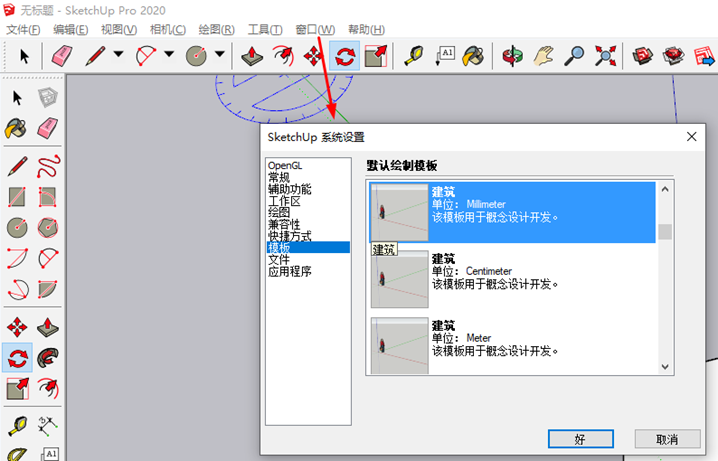Click the highlighted Rotate tool in top toolbar
The width and height of the screenshot is (718, 461).
[345, 56]
